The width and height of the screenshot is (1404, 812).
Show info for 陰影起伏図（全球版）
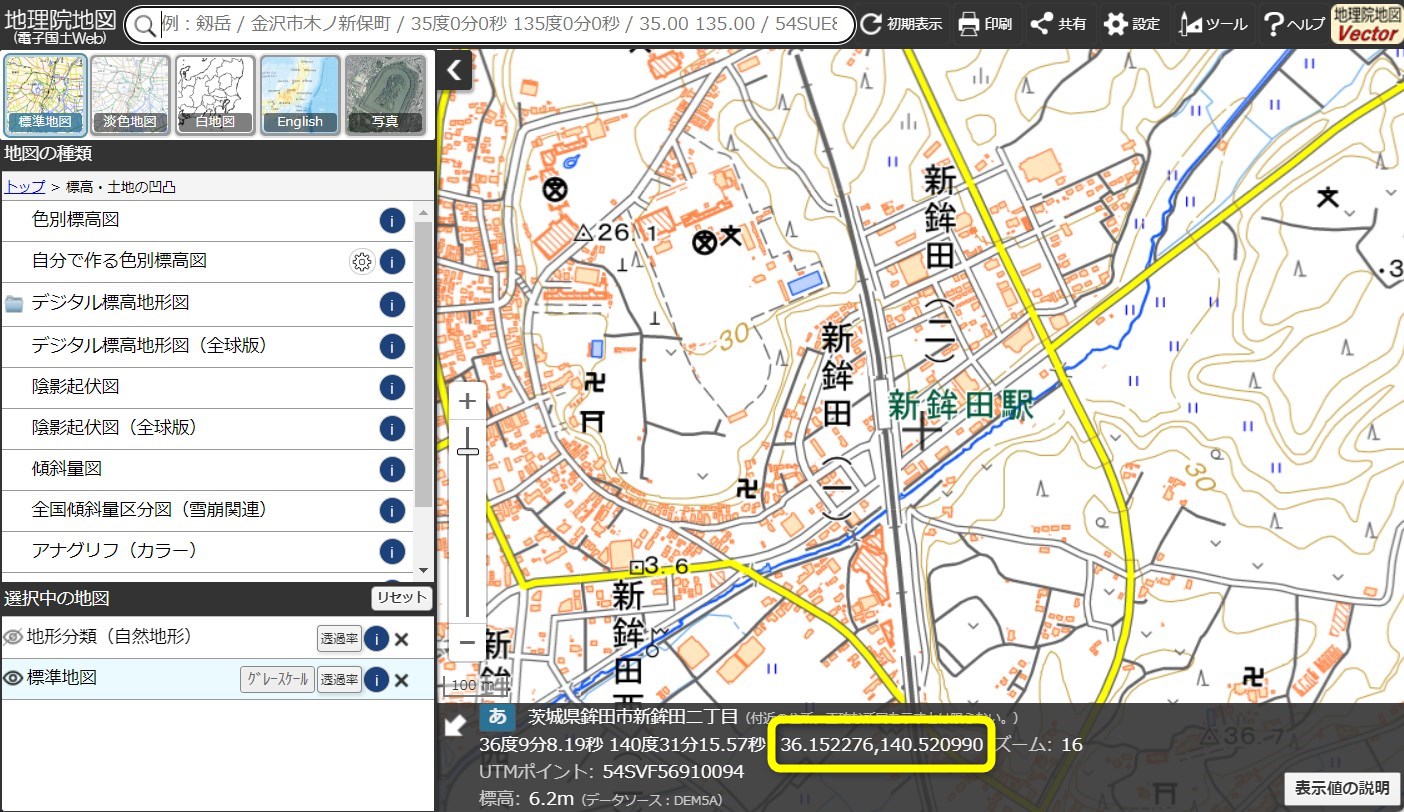click(x=392, y=429)
